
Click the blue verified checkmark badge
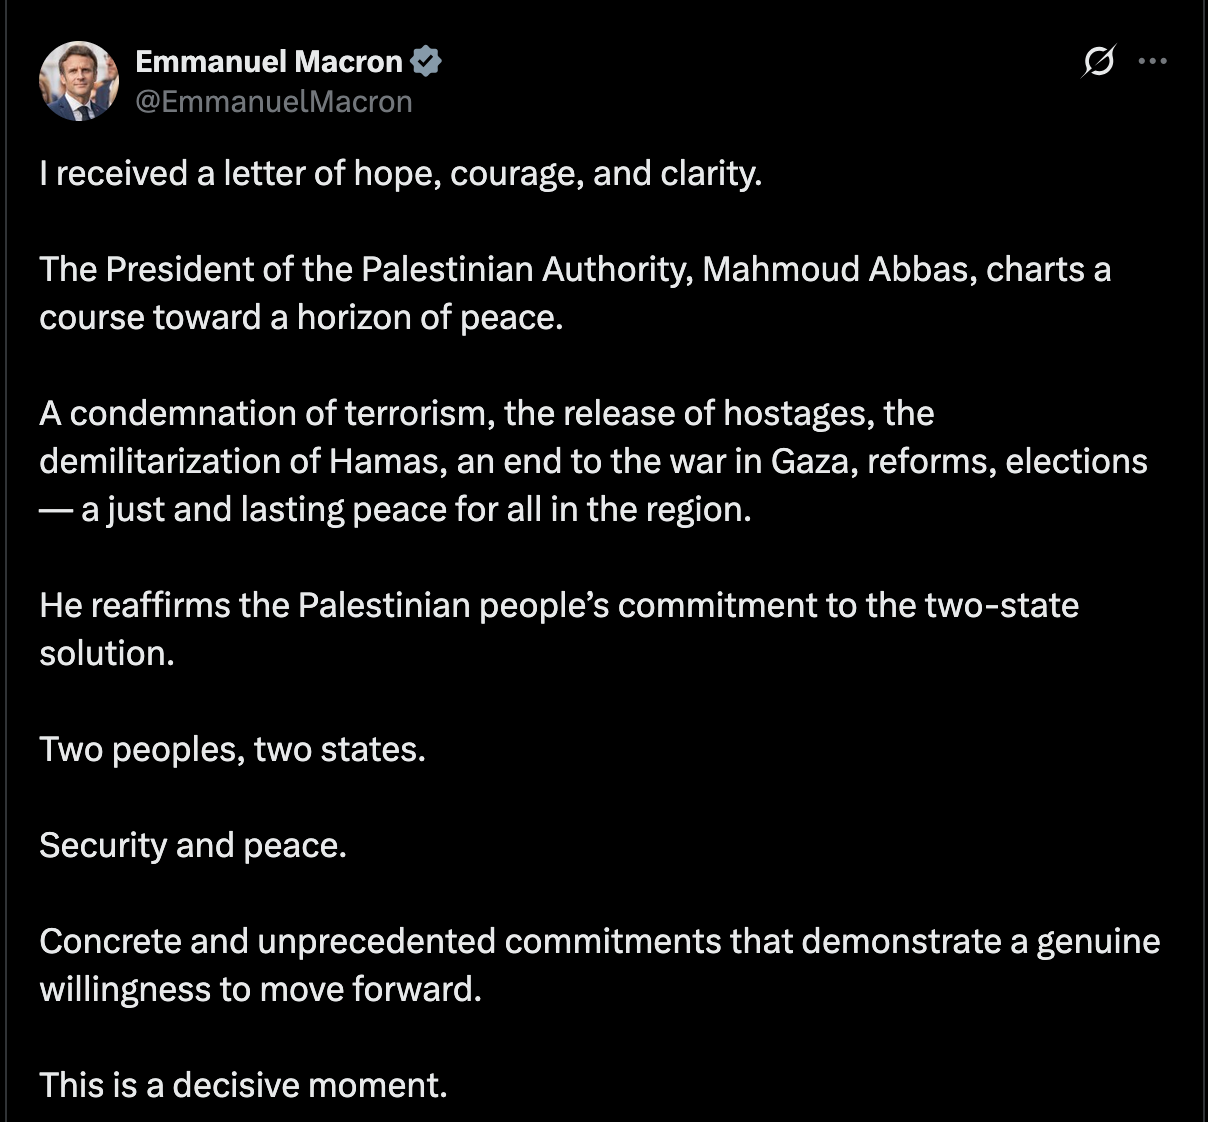tap(426, 62)
